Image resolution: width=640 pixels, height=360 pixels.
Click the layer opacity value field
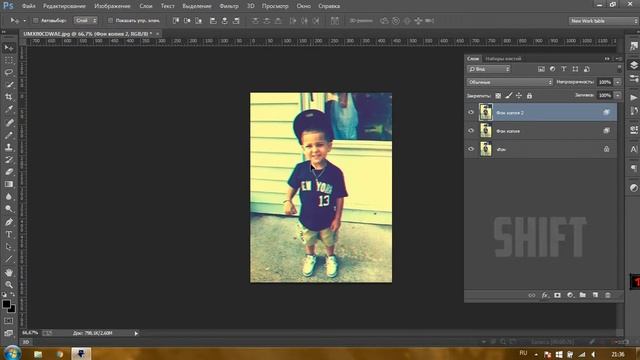[x=604, y=82]
